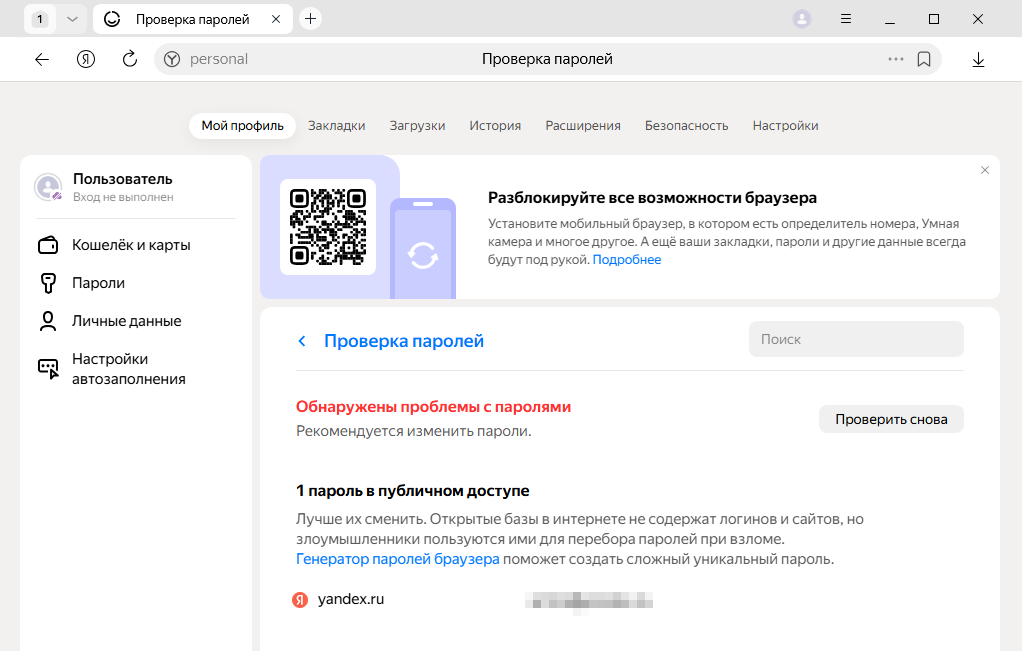Image resolution: width=1022 pixels, height=651 pixels.
Task: Click the QR code image
Action: pyautogui.click(x=328, y=227)
